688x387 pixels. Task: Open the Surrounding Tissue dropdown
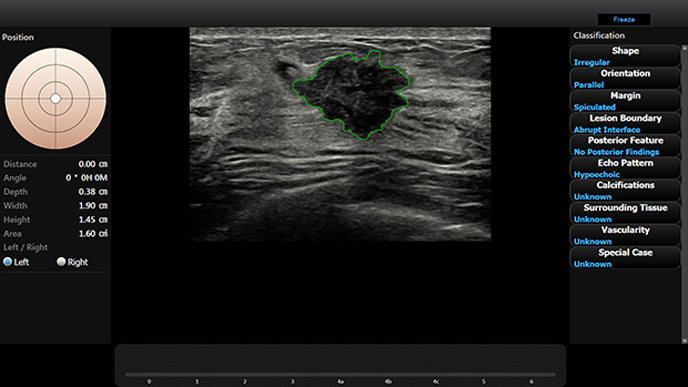(x=625, y=213)
